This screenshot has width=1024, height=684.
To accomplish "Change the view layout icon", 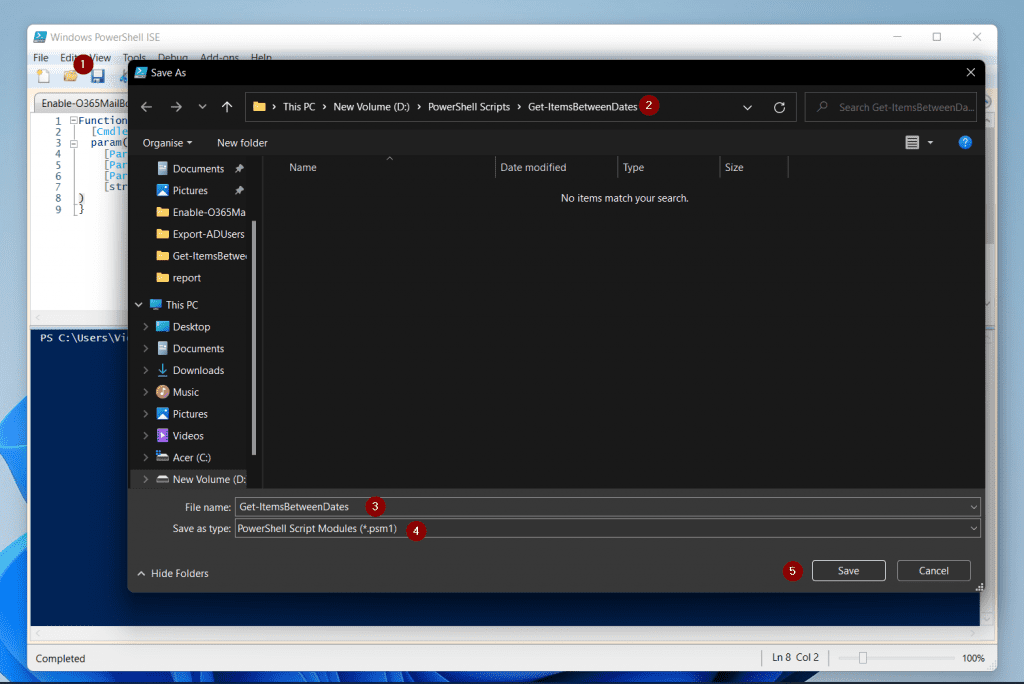I will [912, 142].
